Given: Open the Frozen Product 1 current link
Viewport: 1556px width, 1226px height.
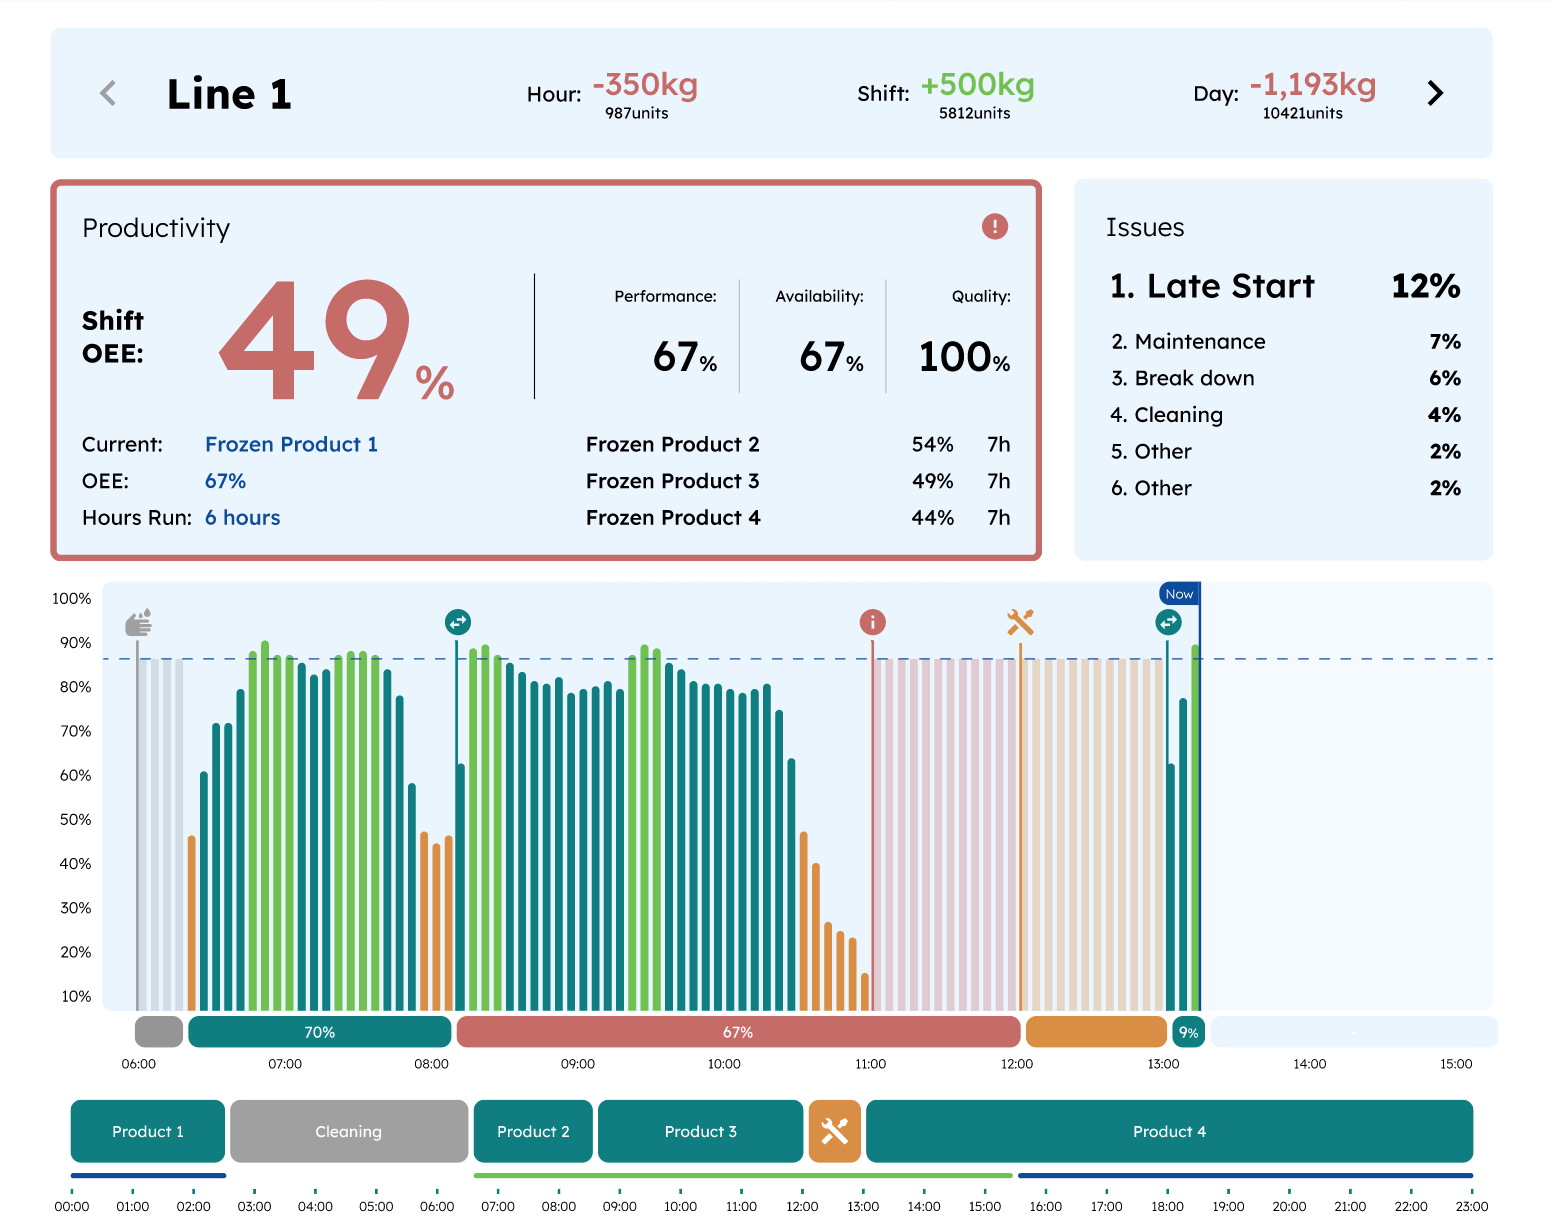Looking at the screenshot, I should (291, 444).
